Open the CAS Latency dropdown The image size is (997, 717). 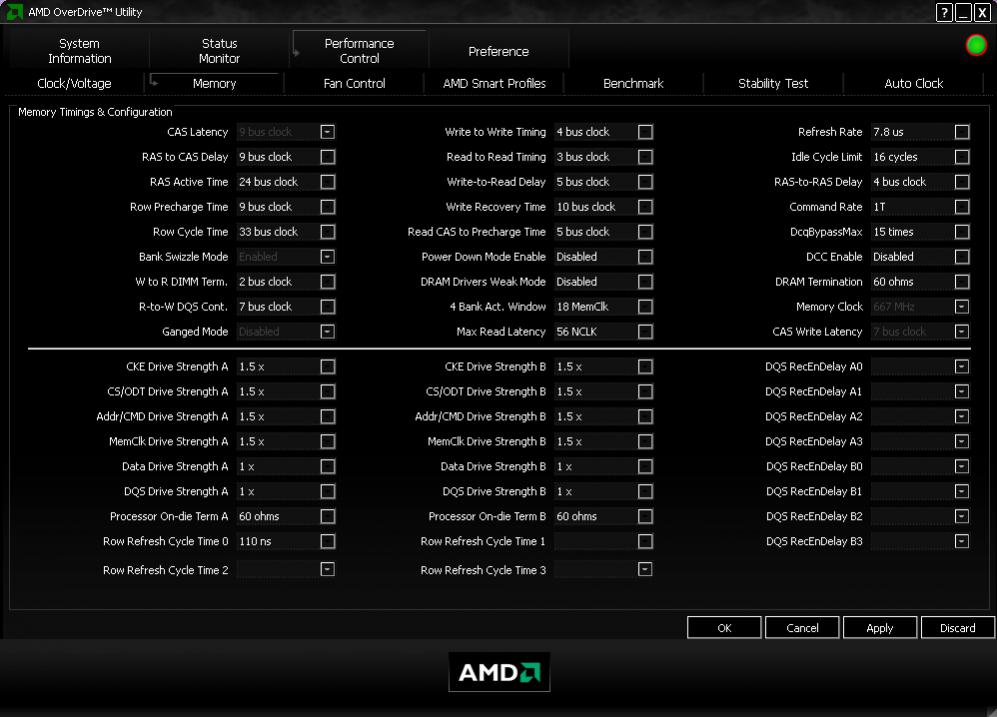327,132
